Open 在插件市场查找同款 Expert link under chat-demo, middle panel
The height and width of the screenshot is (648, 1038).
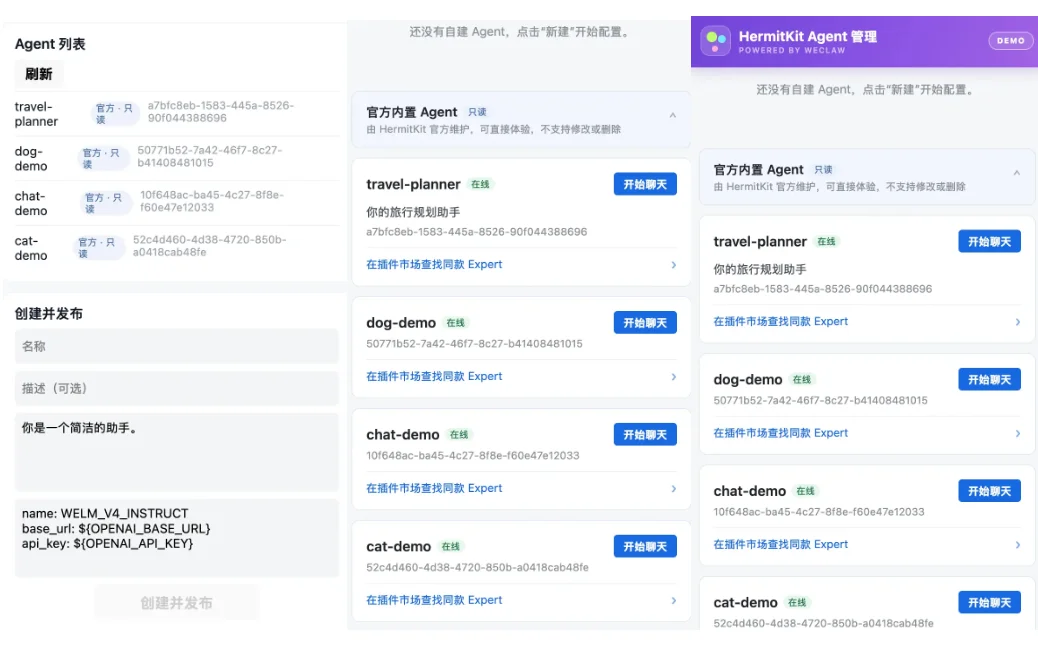click(434, 488)
